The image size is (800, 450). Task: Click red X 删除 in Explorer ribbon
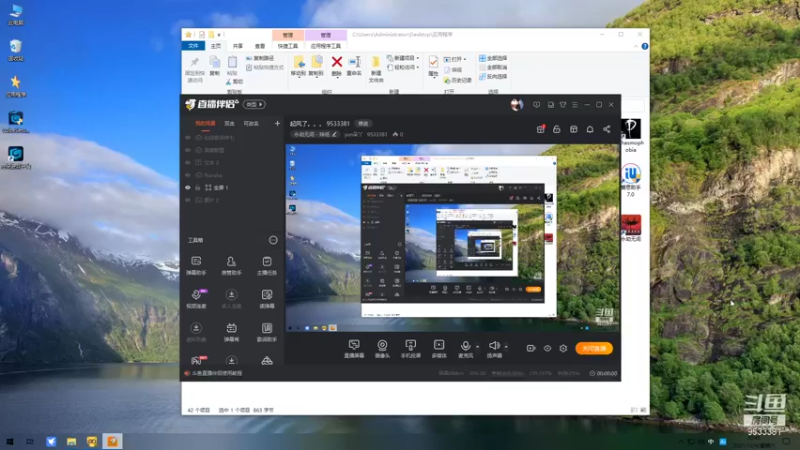(x=337, y=66)
